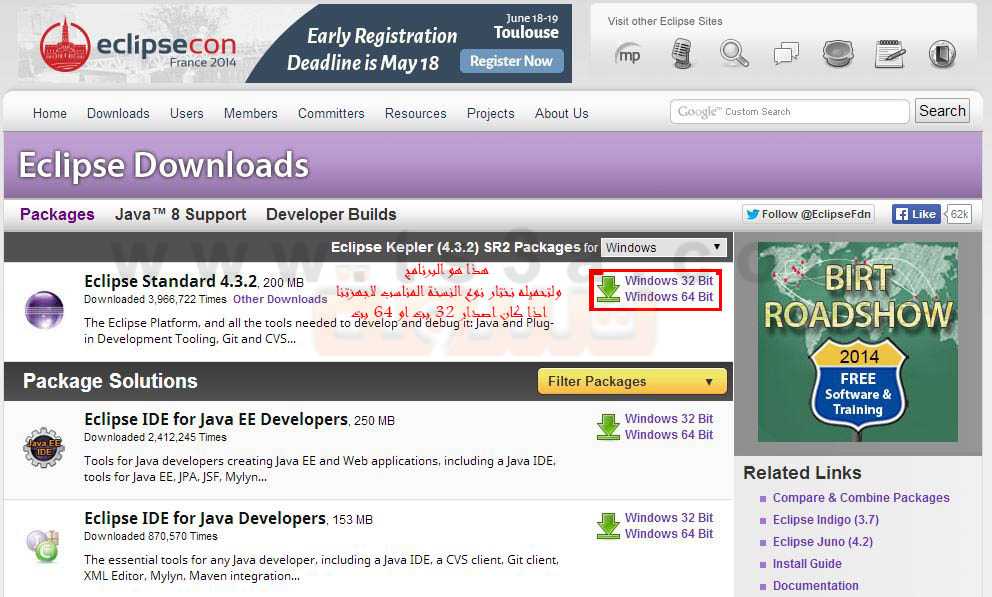Click the book icon in Eclipse Sites
The width and height of the screenshot is (992, 597).
coord(942,54)
